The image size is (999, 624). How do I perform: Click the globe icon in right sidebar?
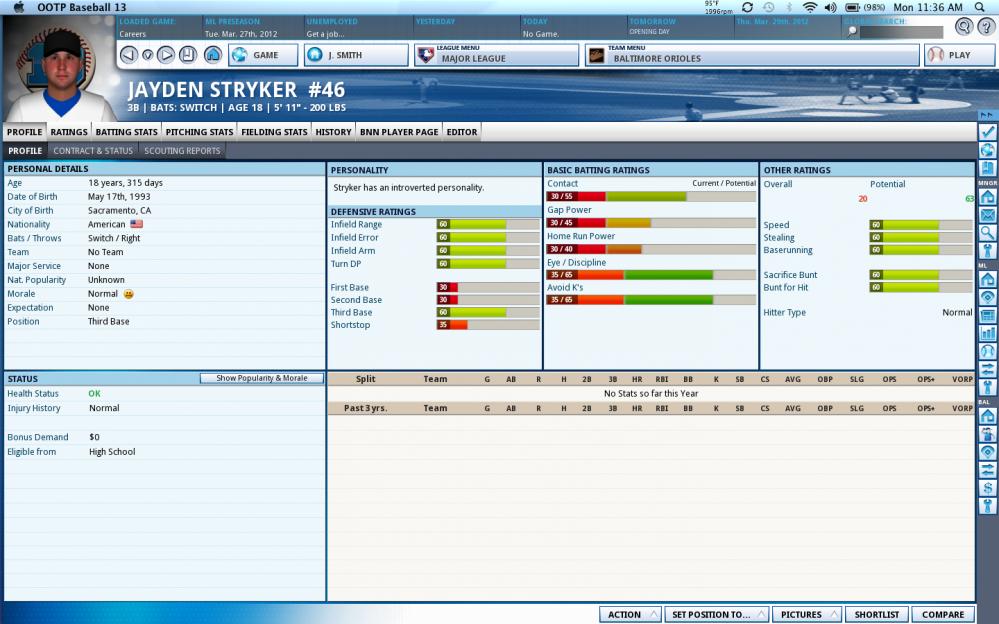(988, 150)
